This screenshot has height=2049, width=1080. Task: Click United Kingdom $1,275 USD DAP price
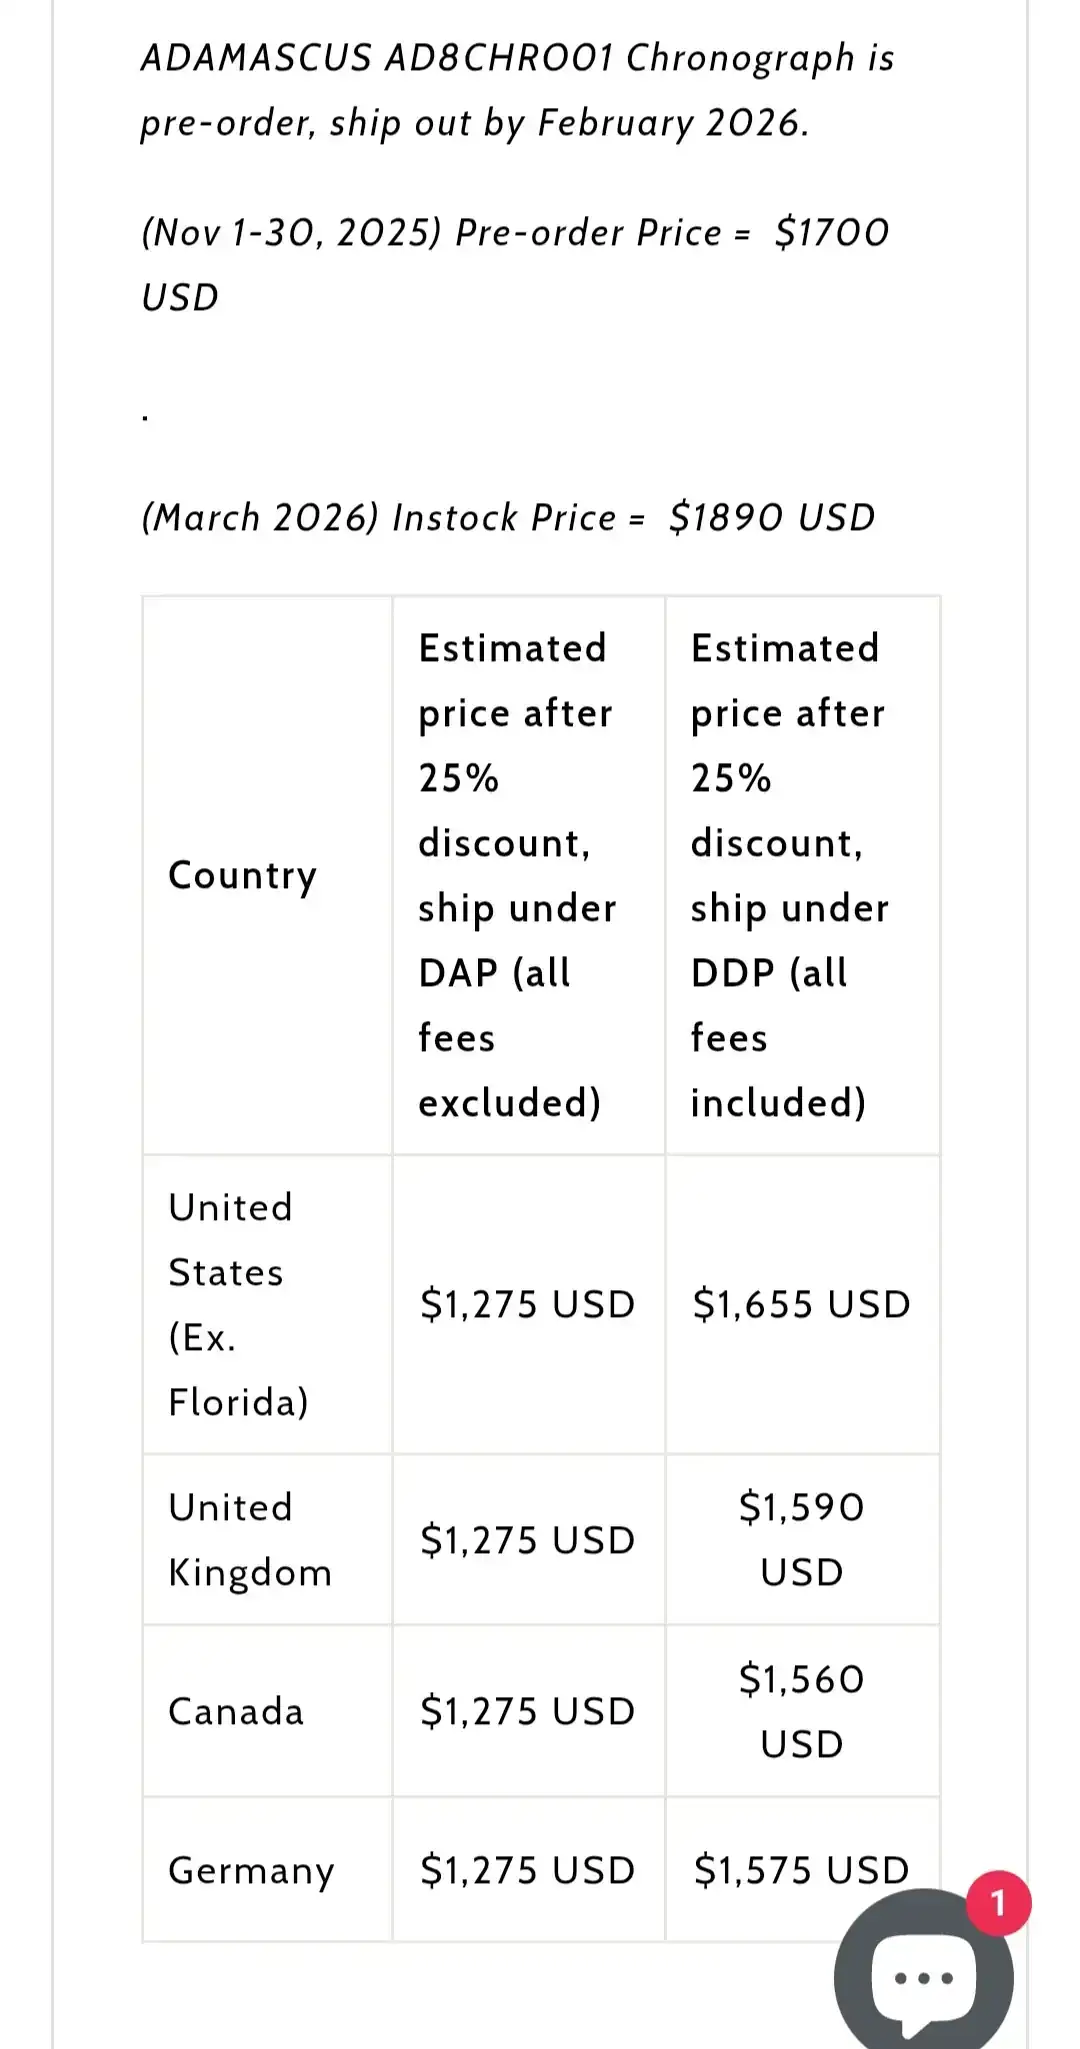[x=527, y=1540]
